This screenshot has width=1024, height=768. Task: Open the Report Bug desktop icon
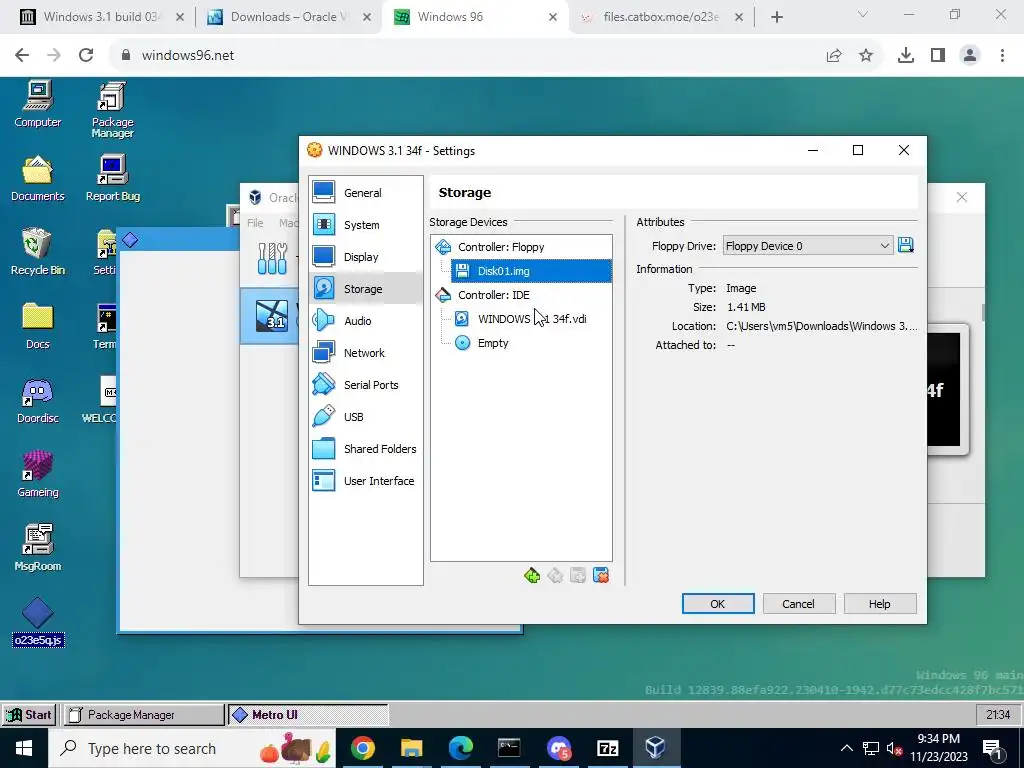112,178
